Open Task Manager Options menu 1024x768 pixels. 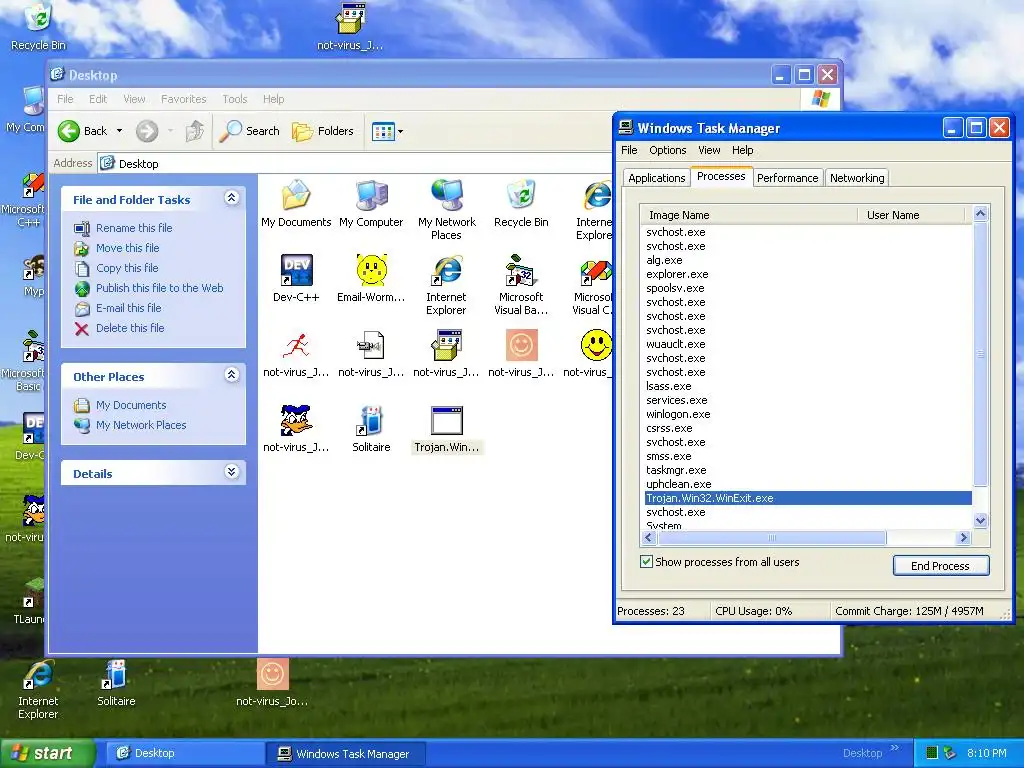(667, 150)
